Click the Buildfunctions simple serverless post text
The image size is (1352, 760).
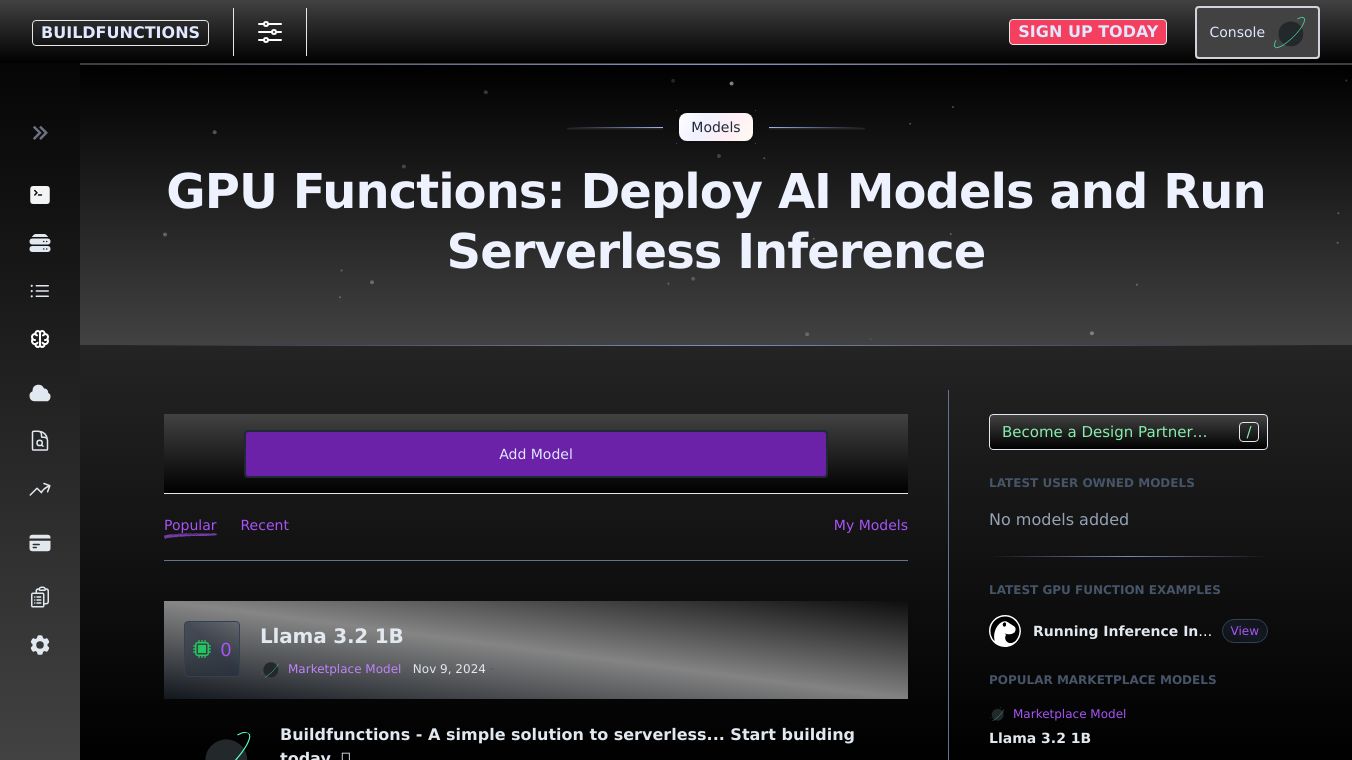(567, 744)
